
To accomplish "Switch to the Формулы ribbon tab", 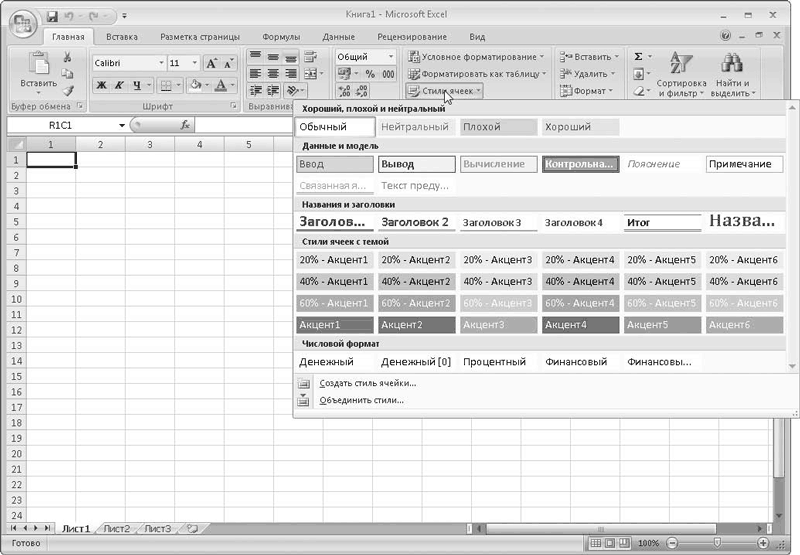I will pyautogui.click(x=281, y=37).
